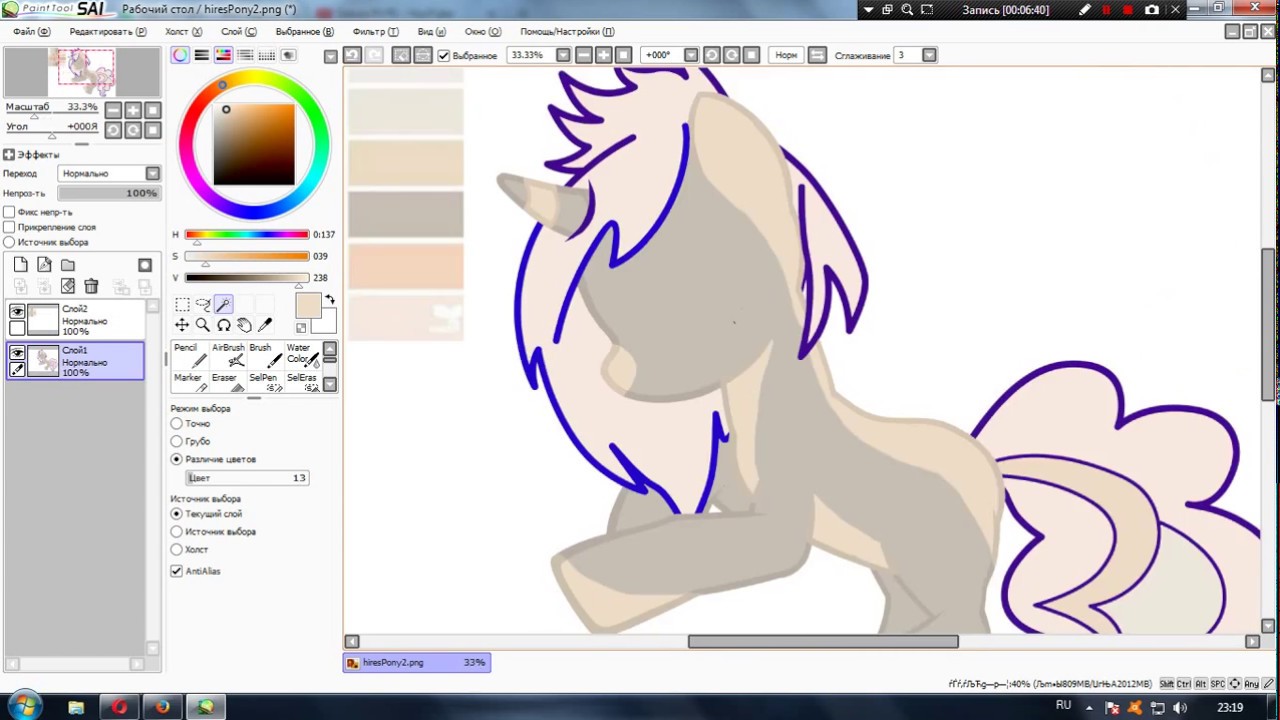Image resolution: width=1280 pixels, height=720 pixels.
Task: Clear the layer with eraser icon
Action: [68, 287]
